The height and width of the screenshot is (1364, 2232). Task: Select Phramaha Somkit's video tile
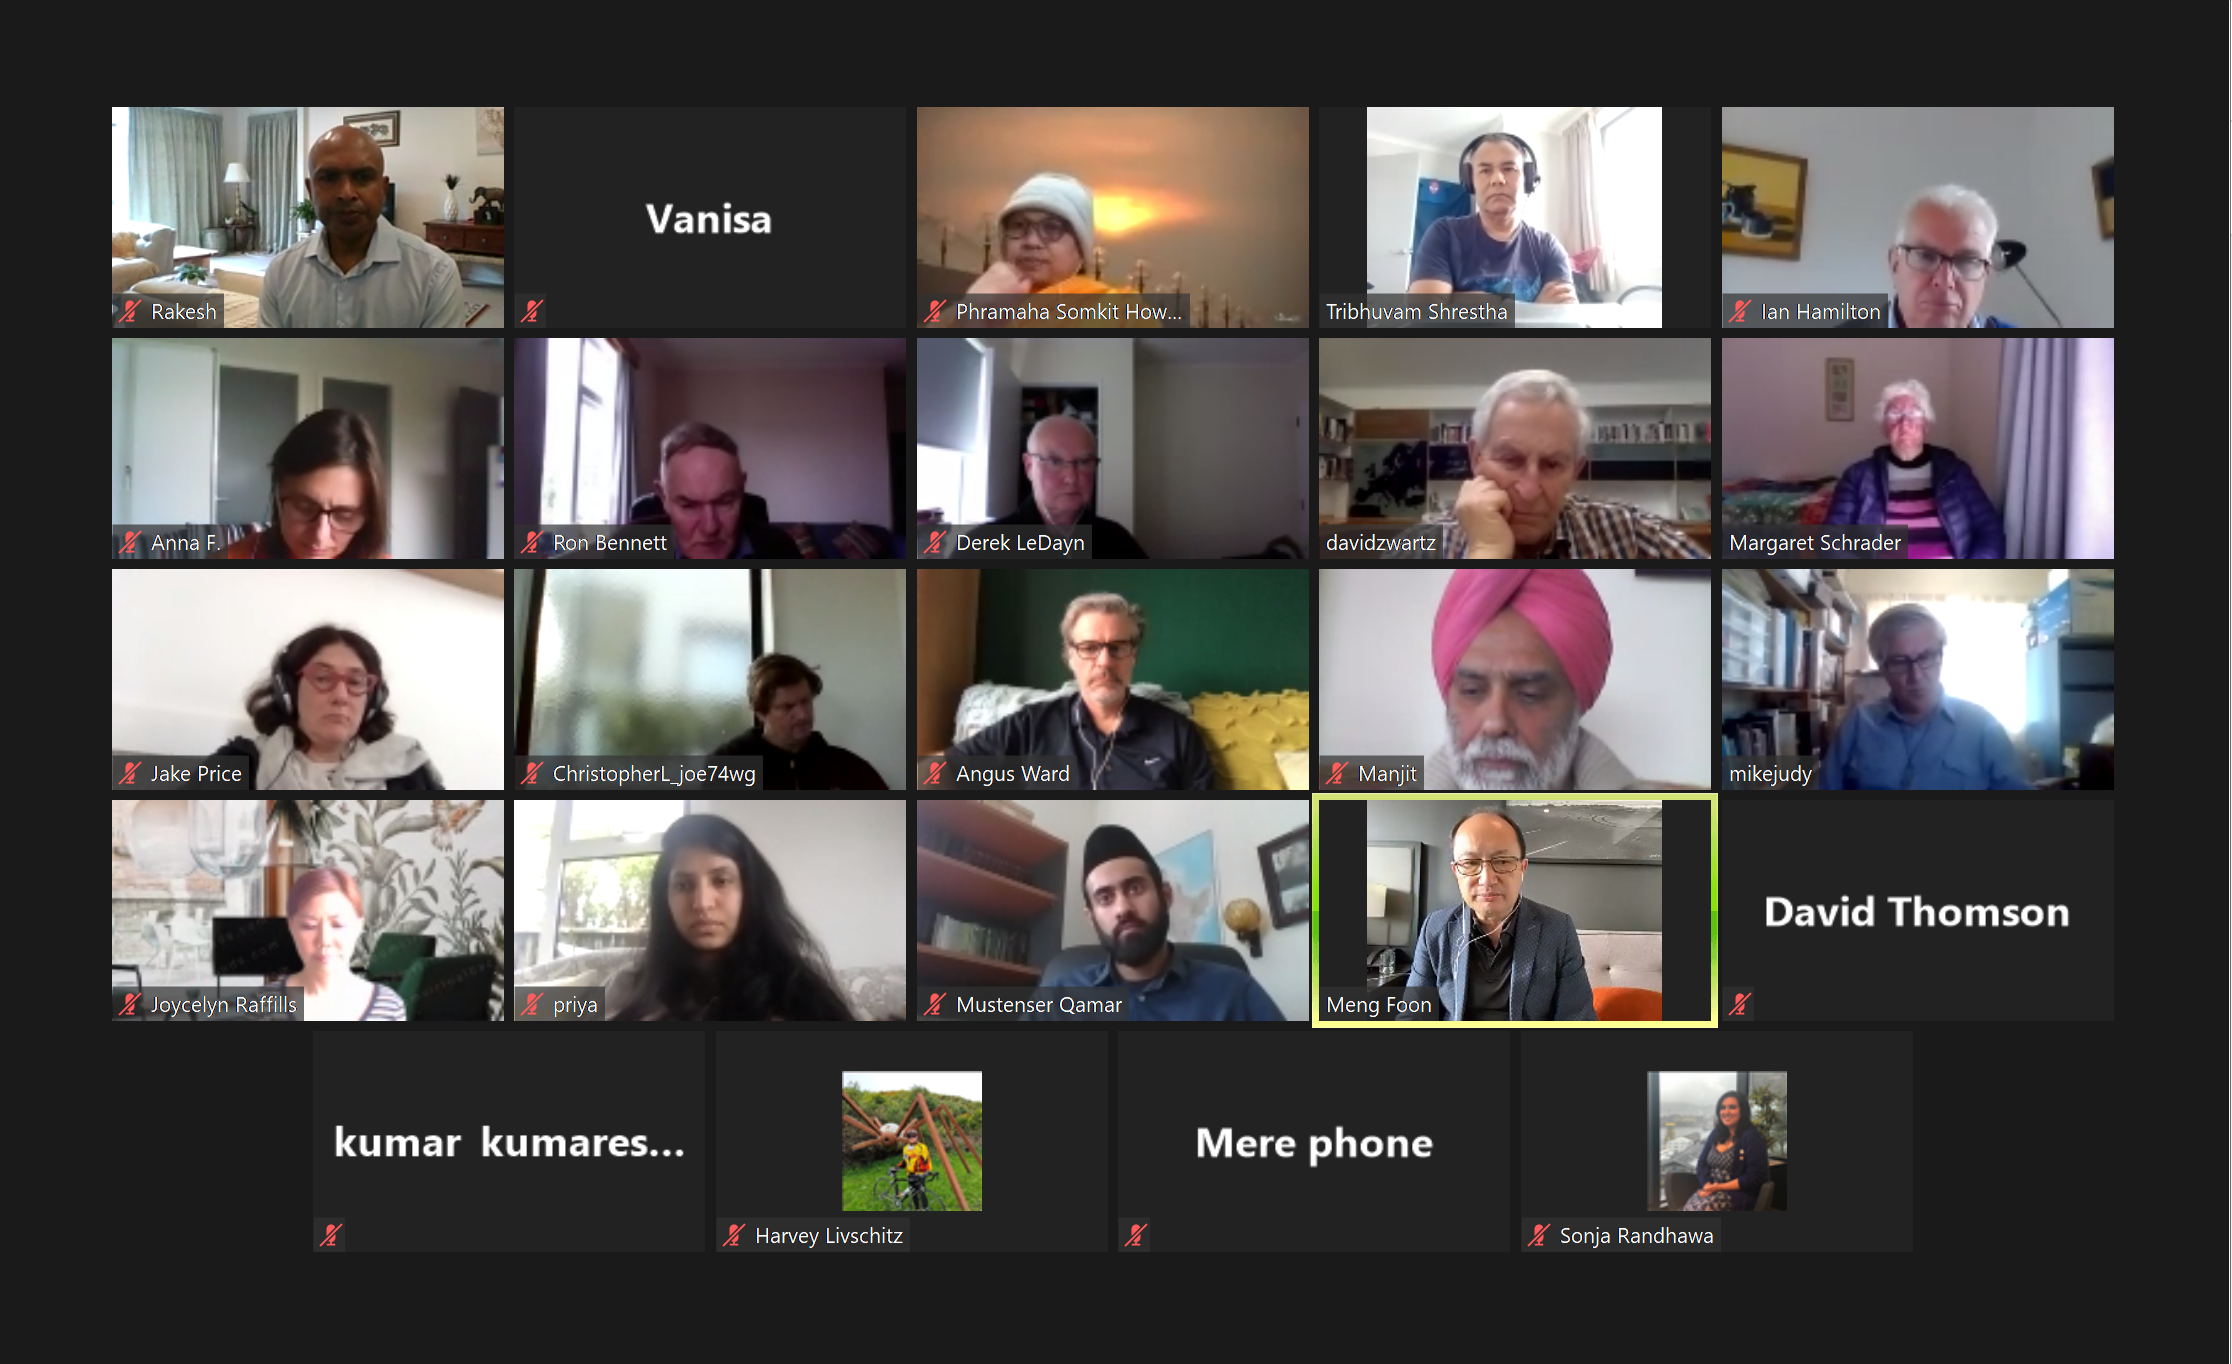click(1112, 217)
